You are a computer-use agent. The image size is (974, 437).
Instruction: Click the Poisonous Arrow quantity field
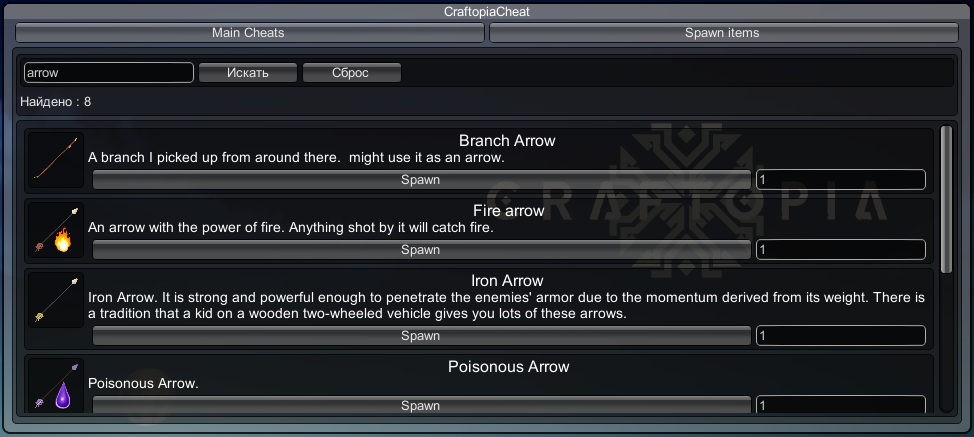840,406
